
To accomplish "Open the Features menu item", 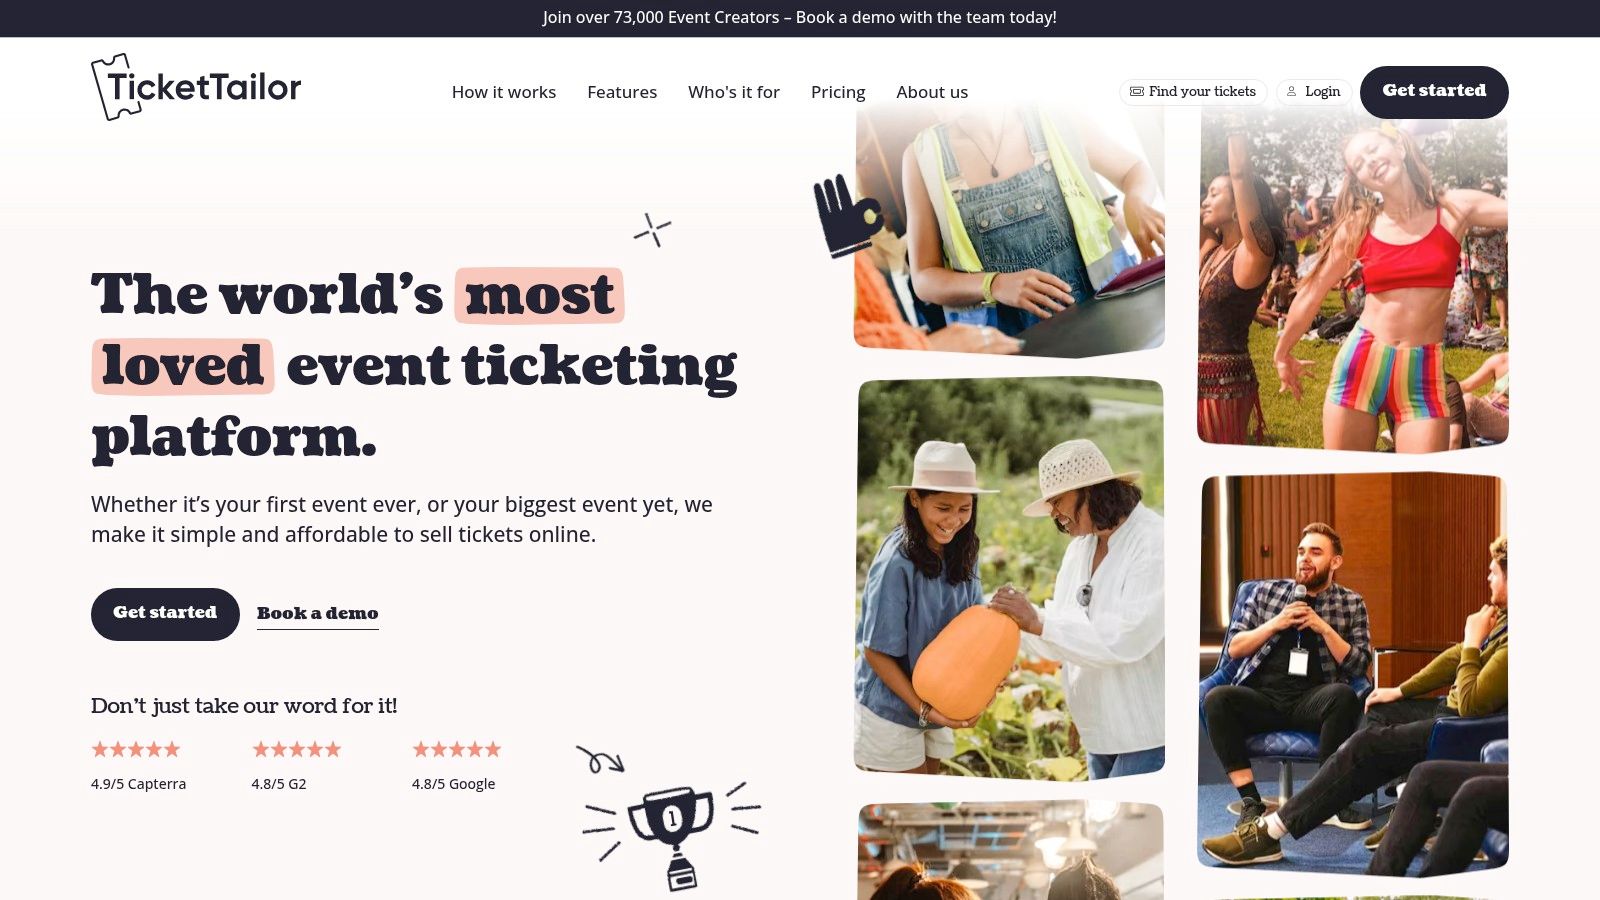I will click(x=622, y=92).
